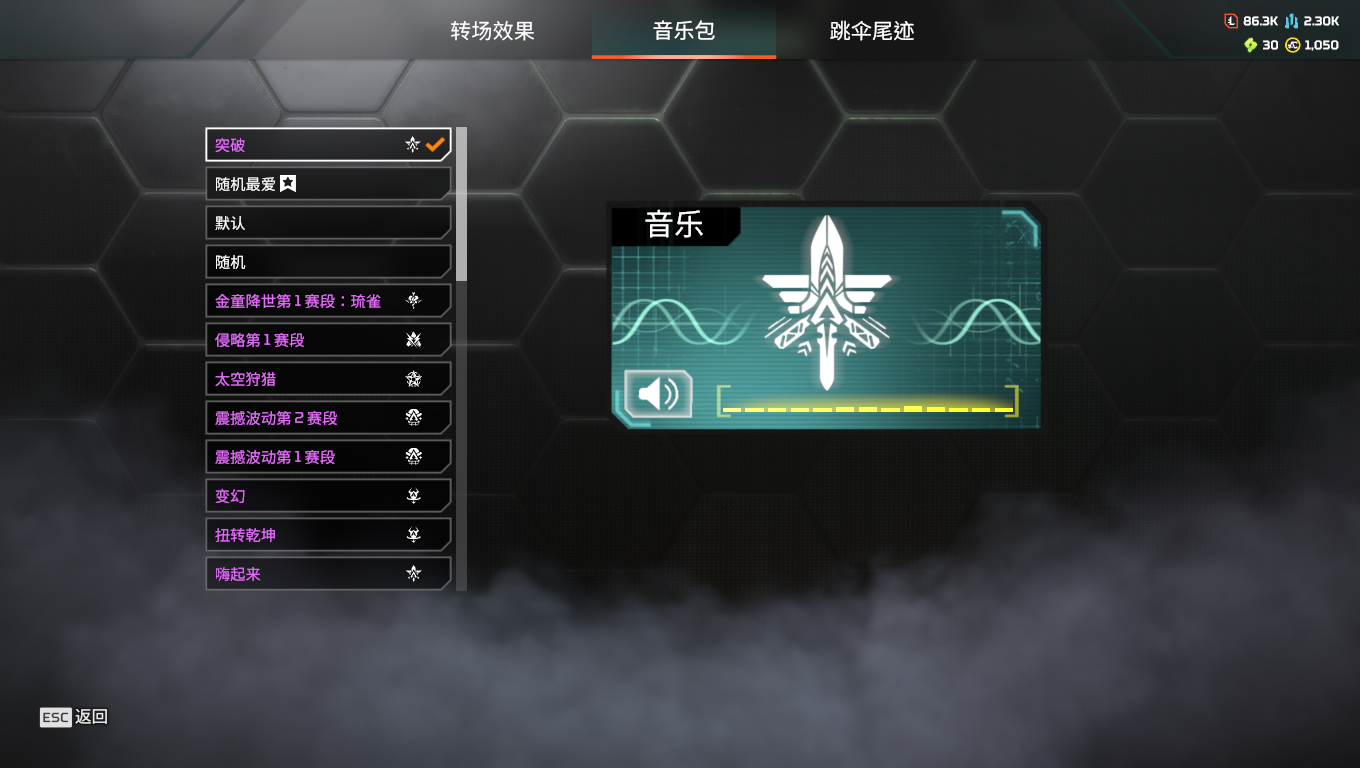Select the 随机 music pack option
The image size is (1360, 768).
click(328, 262)
